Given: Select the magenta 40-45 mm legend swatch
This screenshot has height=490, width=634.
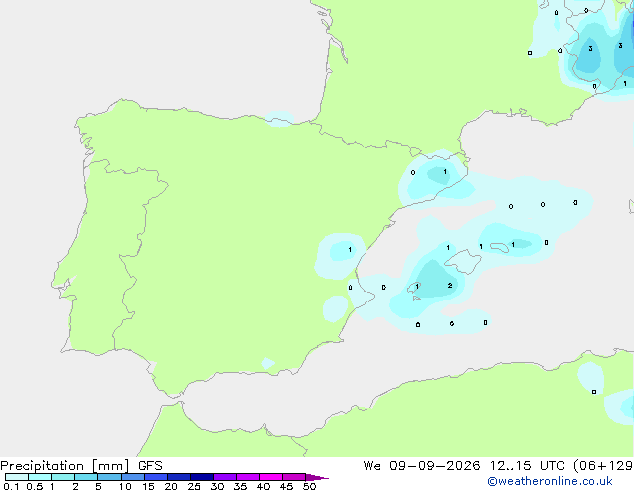Looking at the screenshot, I should tap(271, 477).
